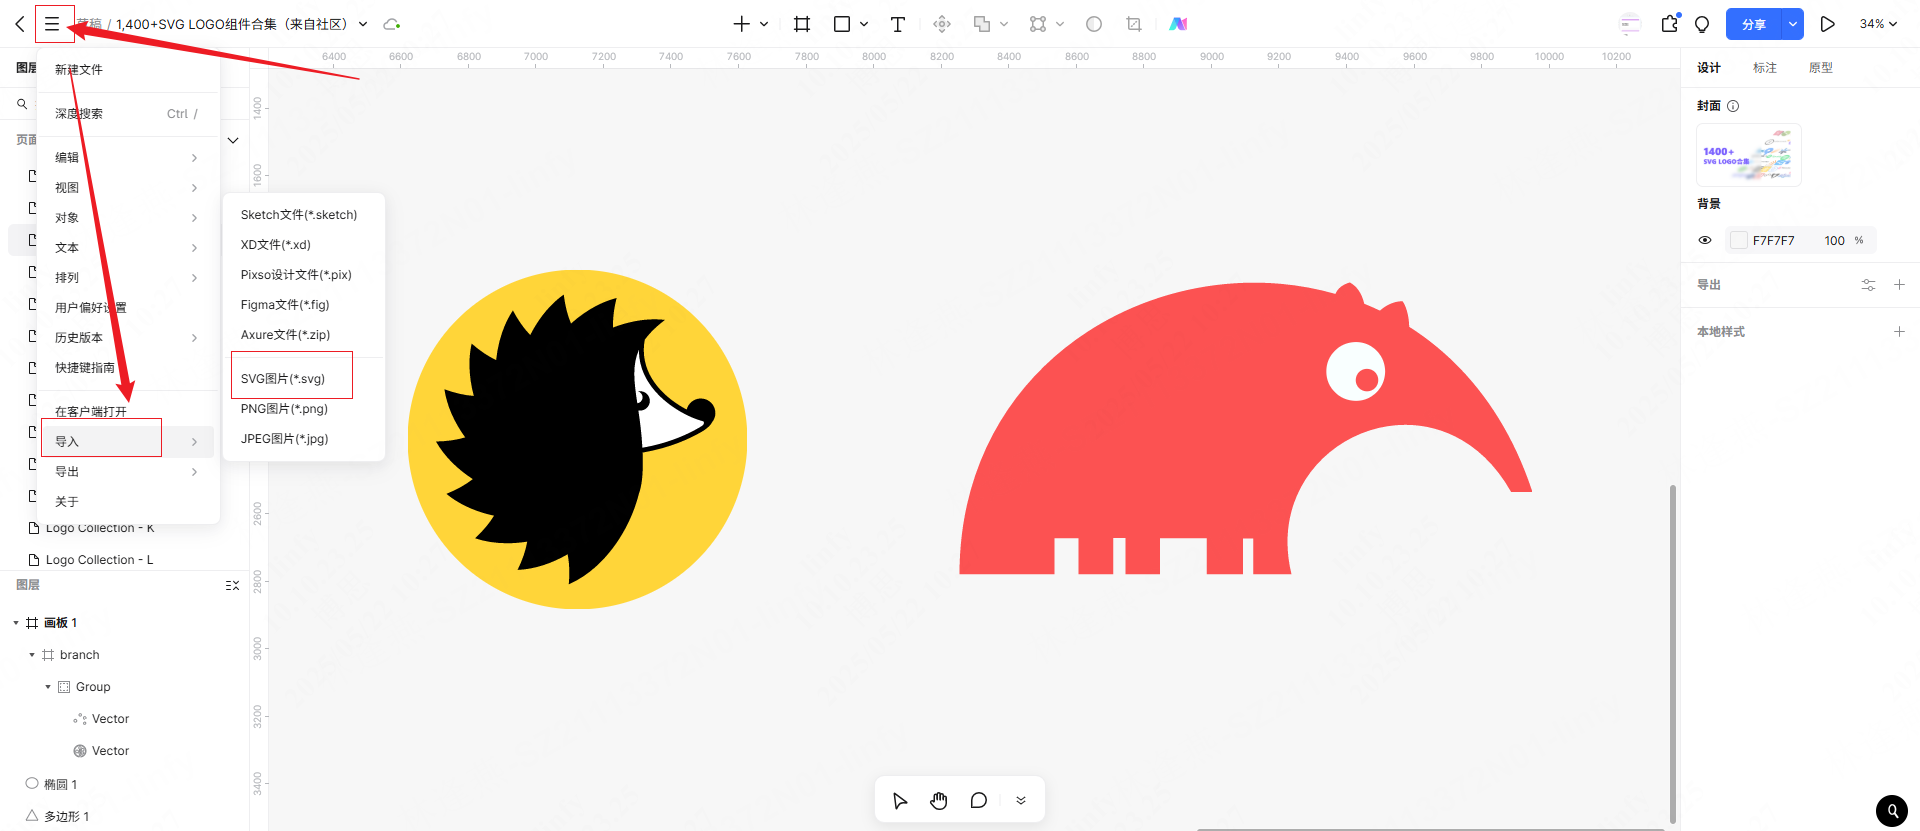Add an export setting with plus
This screenshot has width=1920, height=831.
[1899, 285]
